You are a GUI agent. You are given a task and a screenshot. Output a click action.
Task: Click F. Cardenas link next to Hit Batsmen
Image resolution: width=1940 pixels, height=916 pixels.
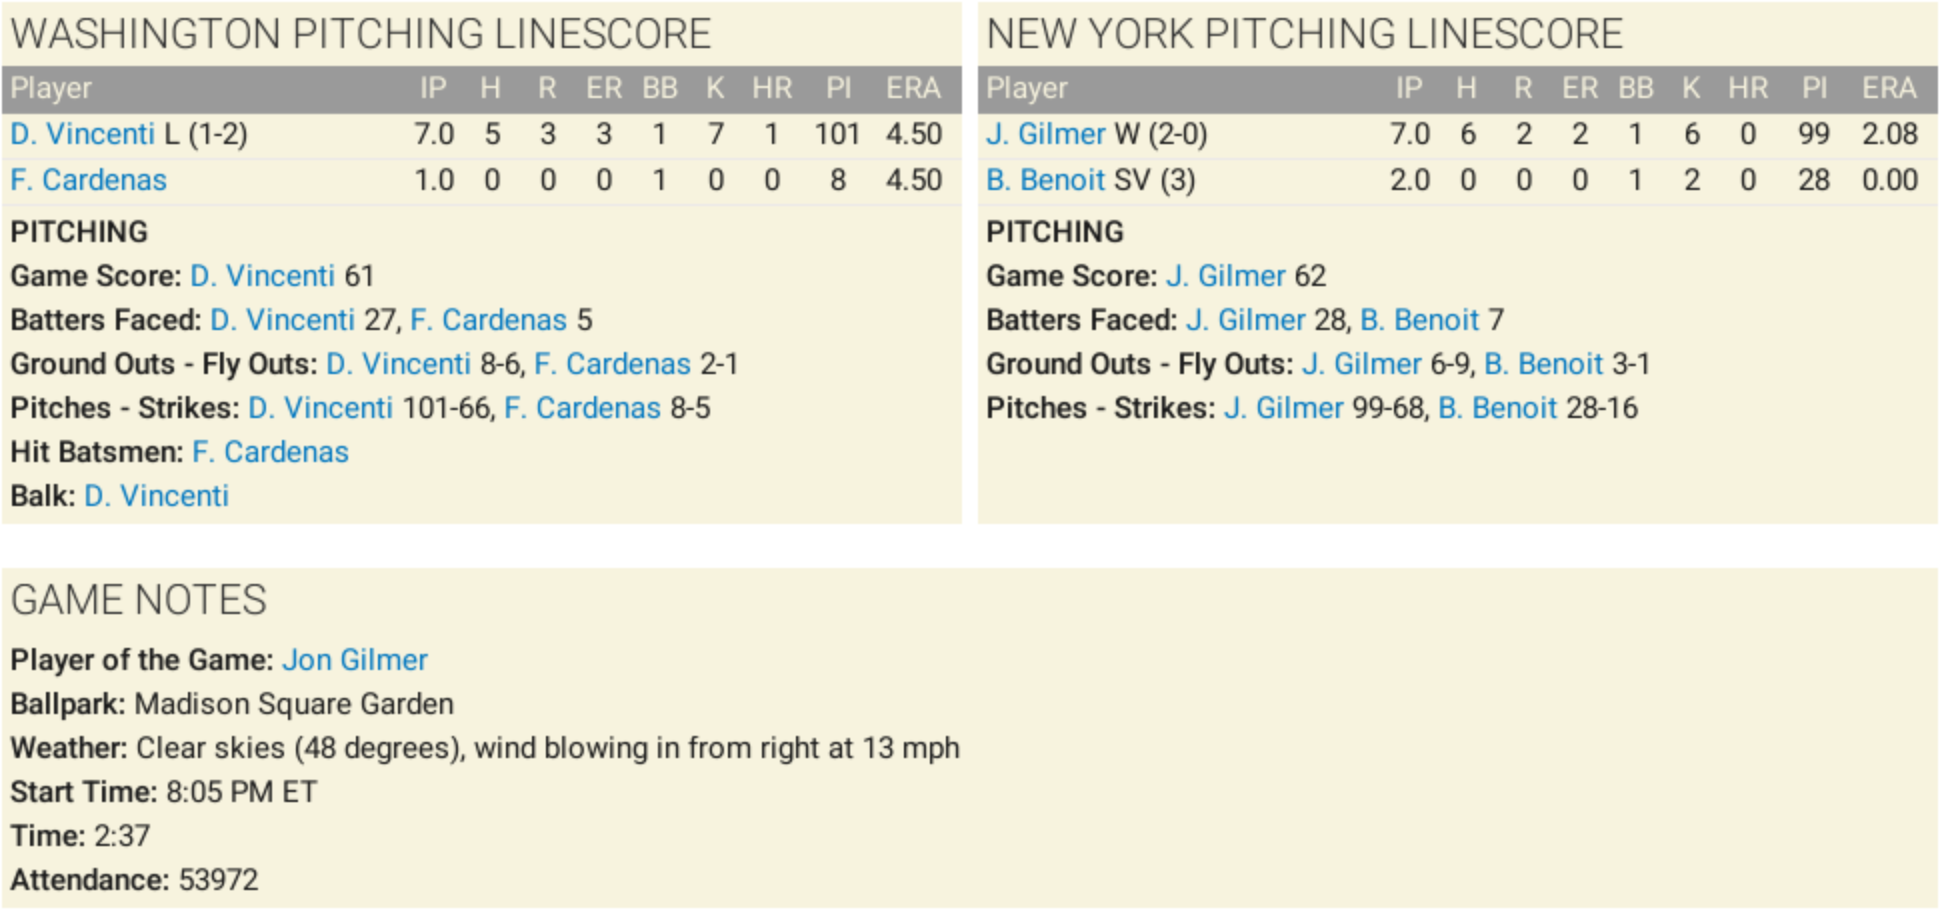(270, 452)
